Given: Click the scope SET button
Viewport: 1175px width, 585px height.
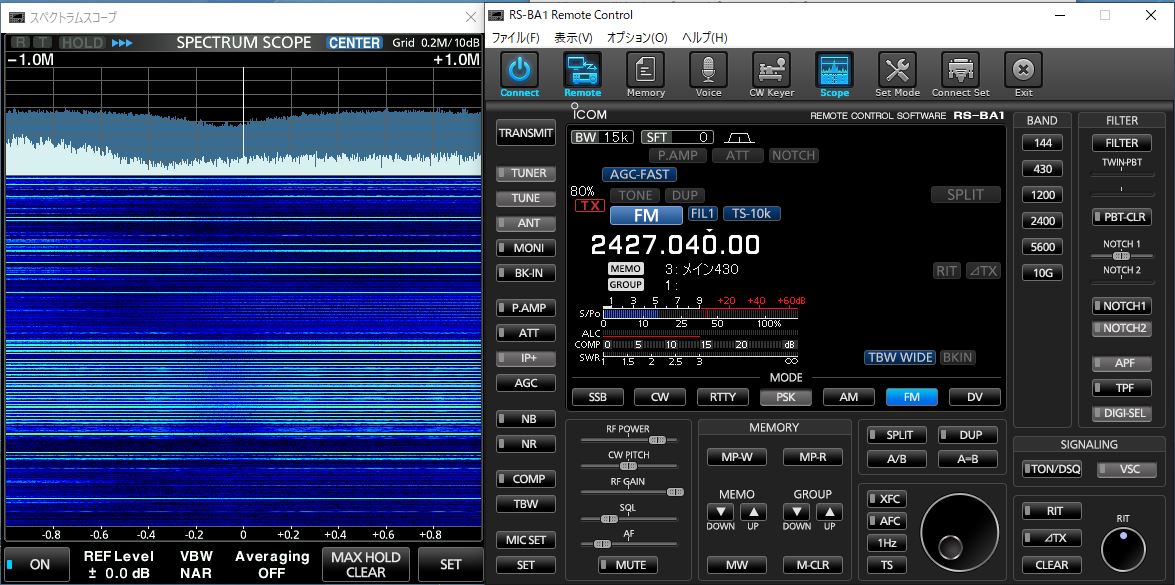Looking at the screenshot, I should click(450, 564).
